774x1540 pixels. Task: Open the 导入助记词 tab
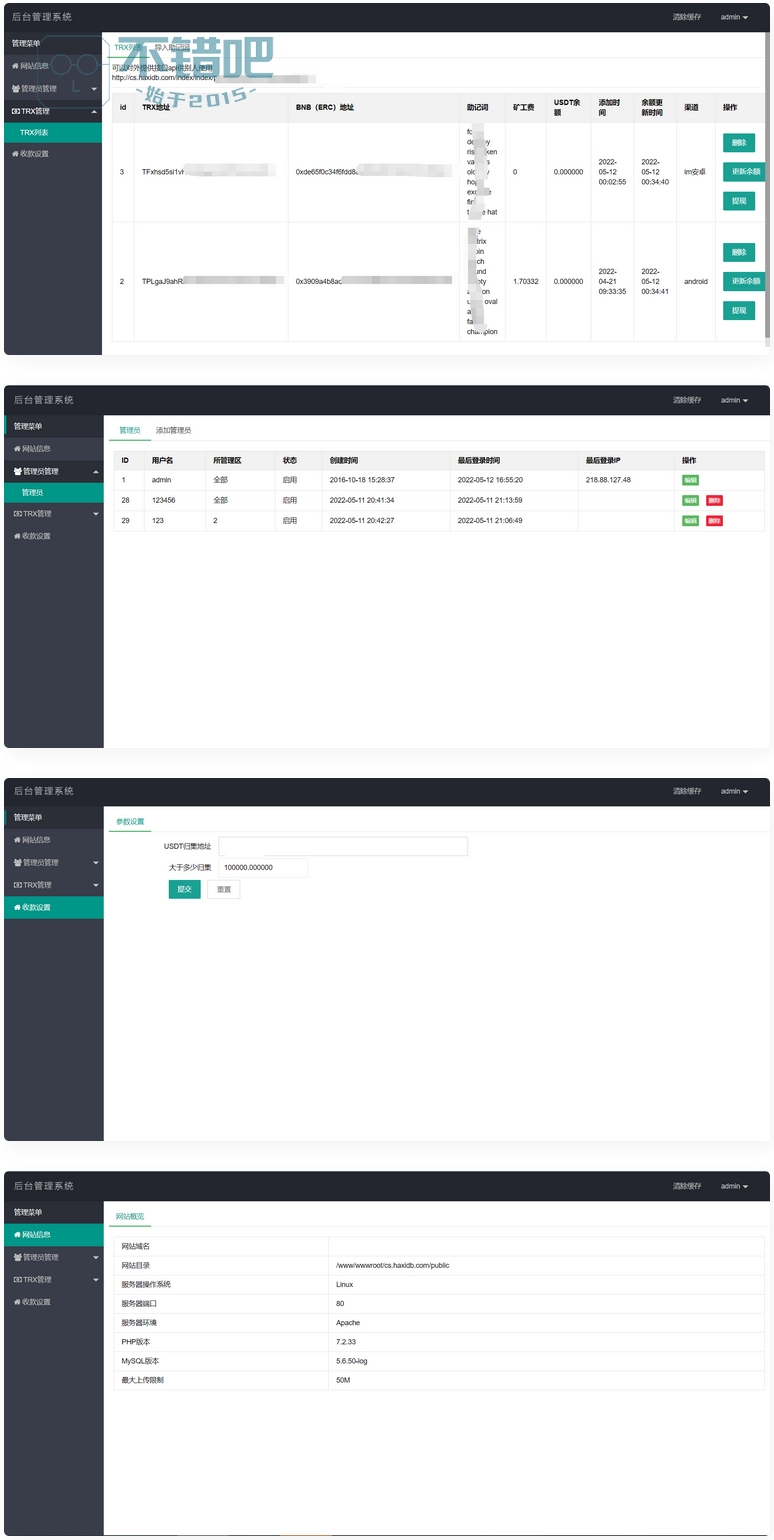[x=172, y=47]
